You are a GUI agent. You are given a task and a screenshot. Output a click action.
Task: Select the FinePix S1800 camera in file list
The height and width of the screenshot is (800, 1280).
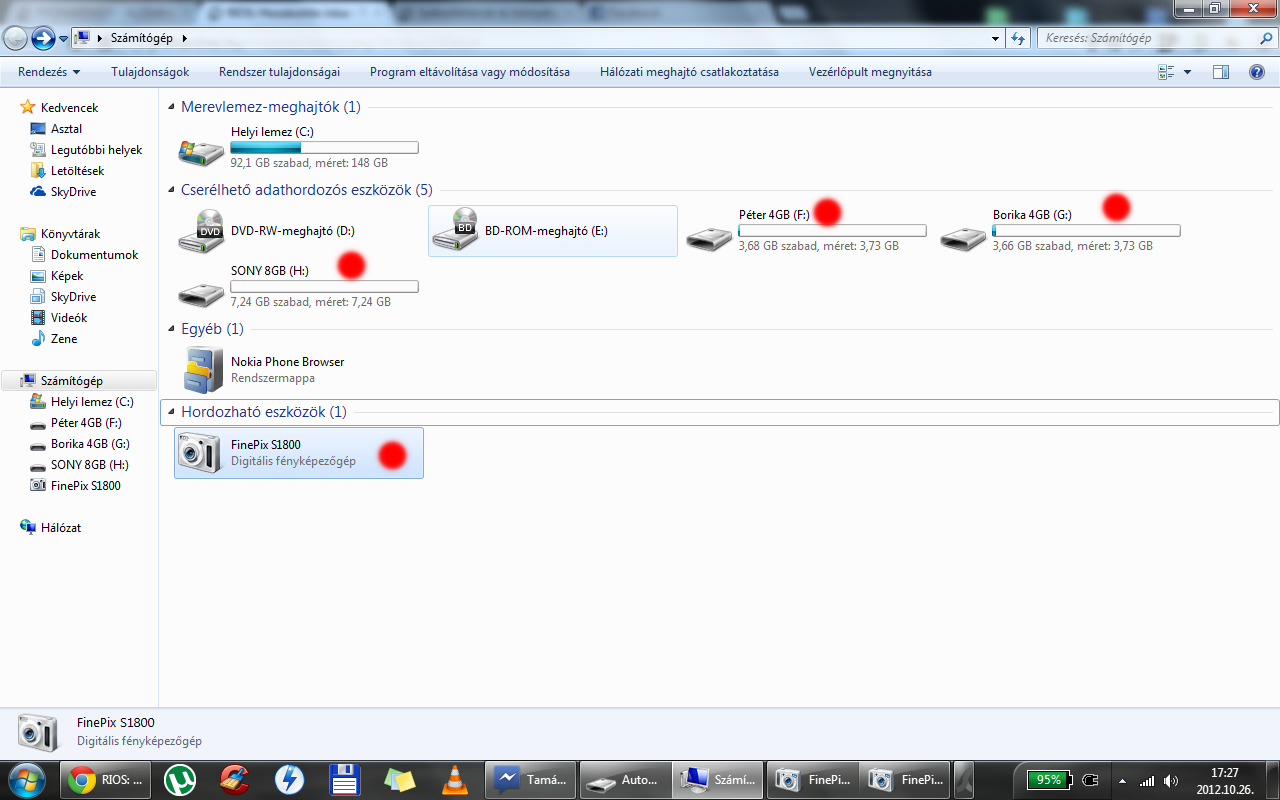(298, 453)
